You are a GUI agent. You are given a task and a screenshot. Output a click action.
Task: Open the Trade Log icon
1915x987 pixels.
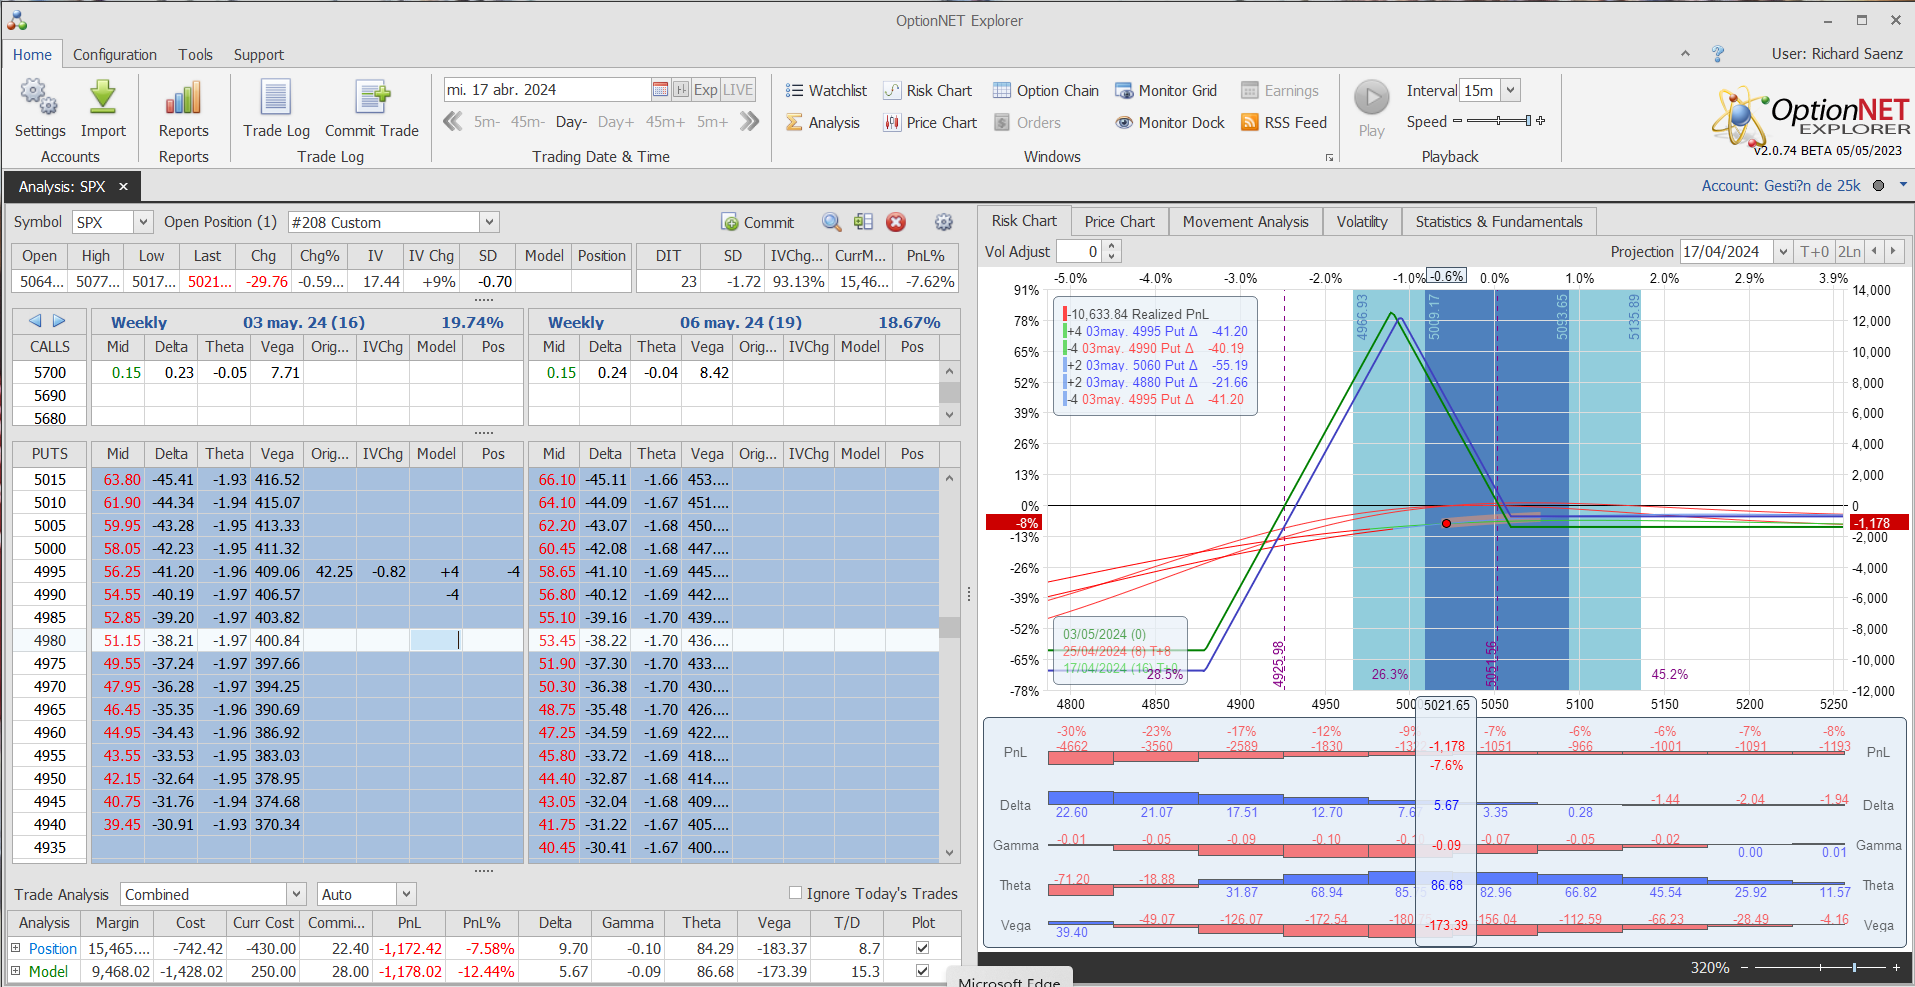click(x=276, y=99)
